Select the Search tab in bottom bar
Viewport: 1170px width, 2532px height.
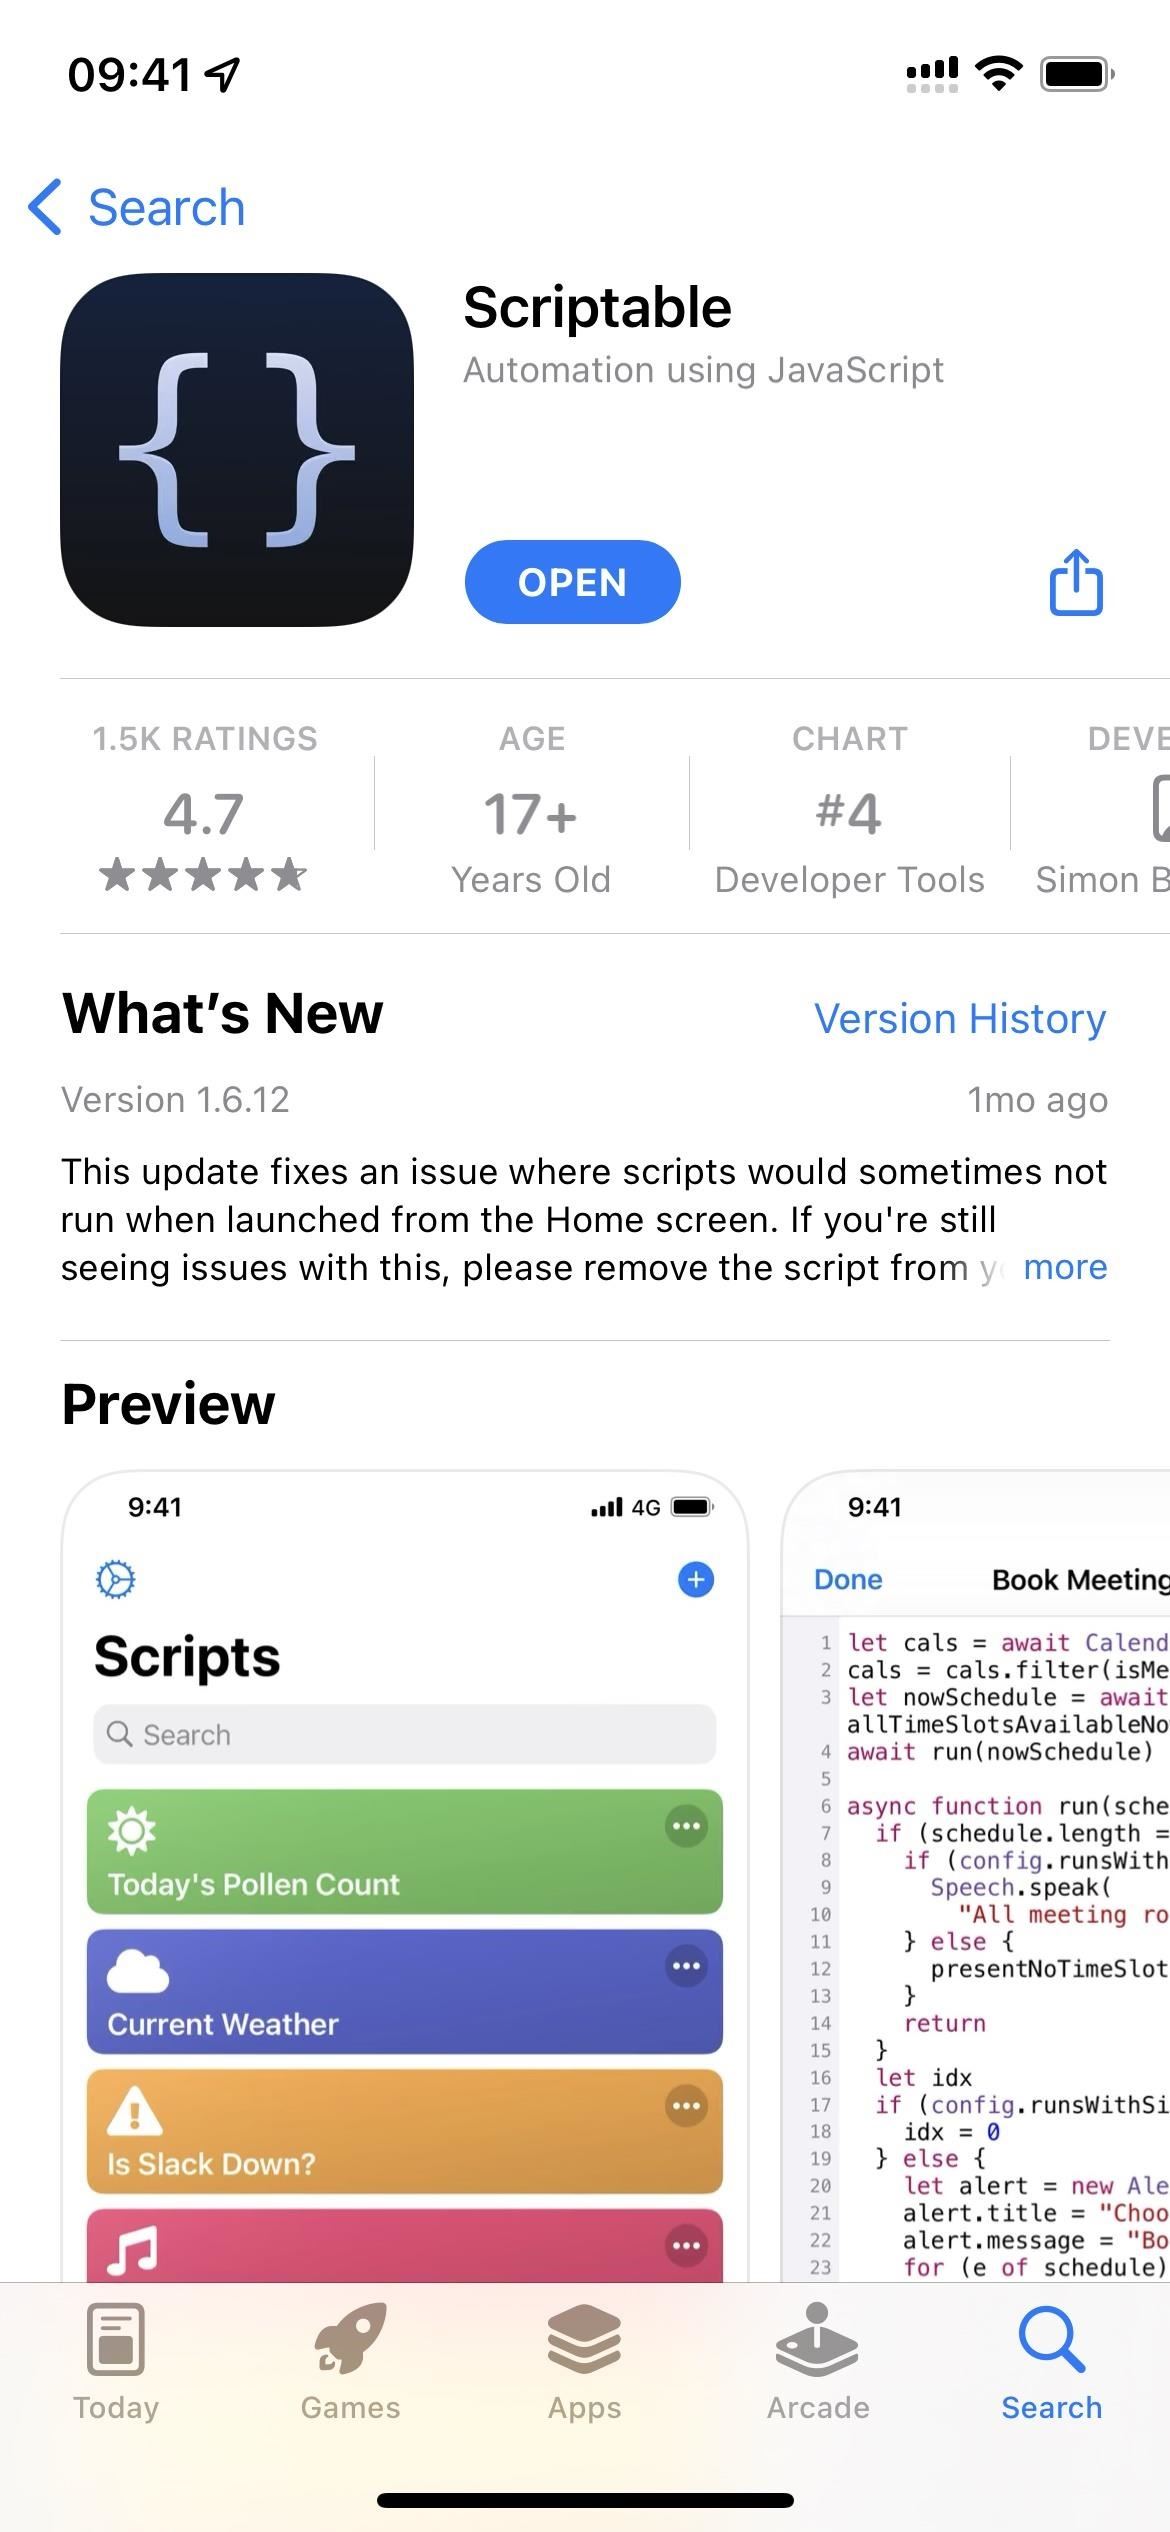tap(1052, 2362)
